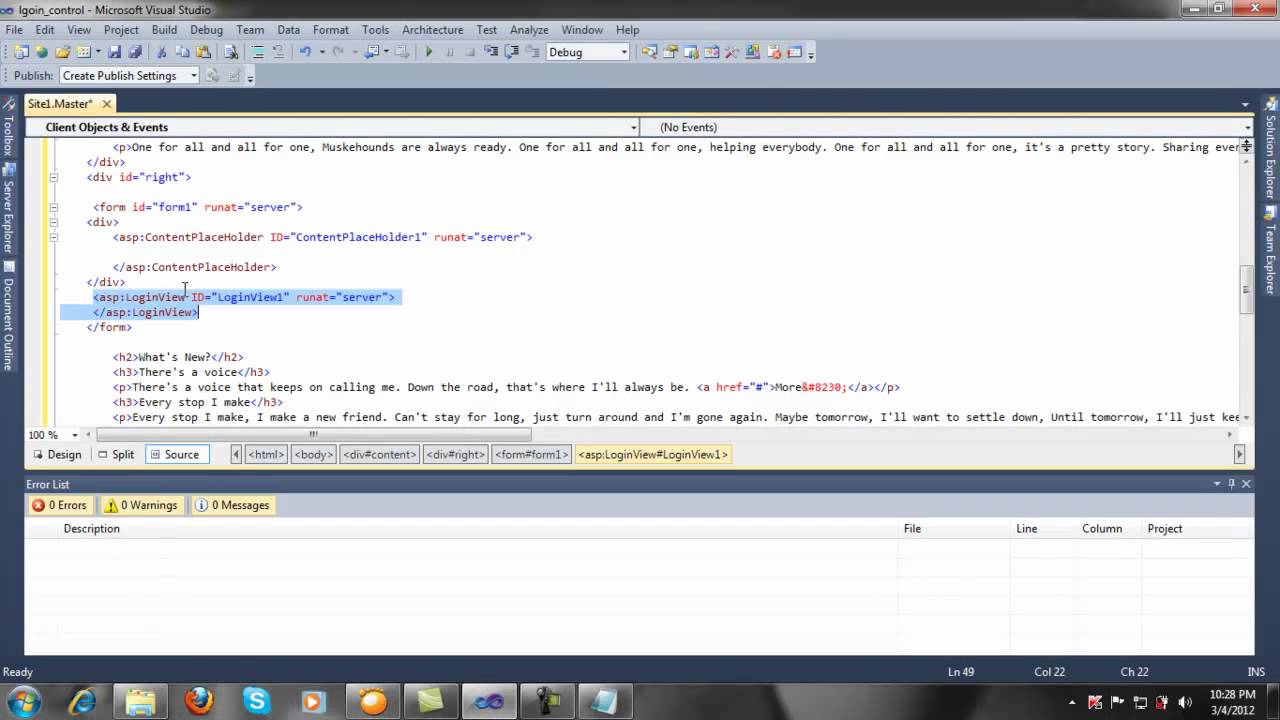
Task: Open Client Objects & Events dropdown
Action: [x=634, y=127]
